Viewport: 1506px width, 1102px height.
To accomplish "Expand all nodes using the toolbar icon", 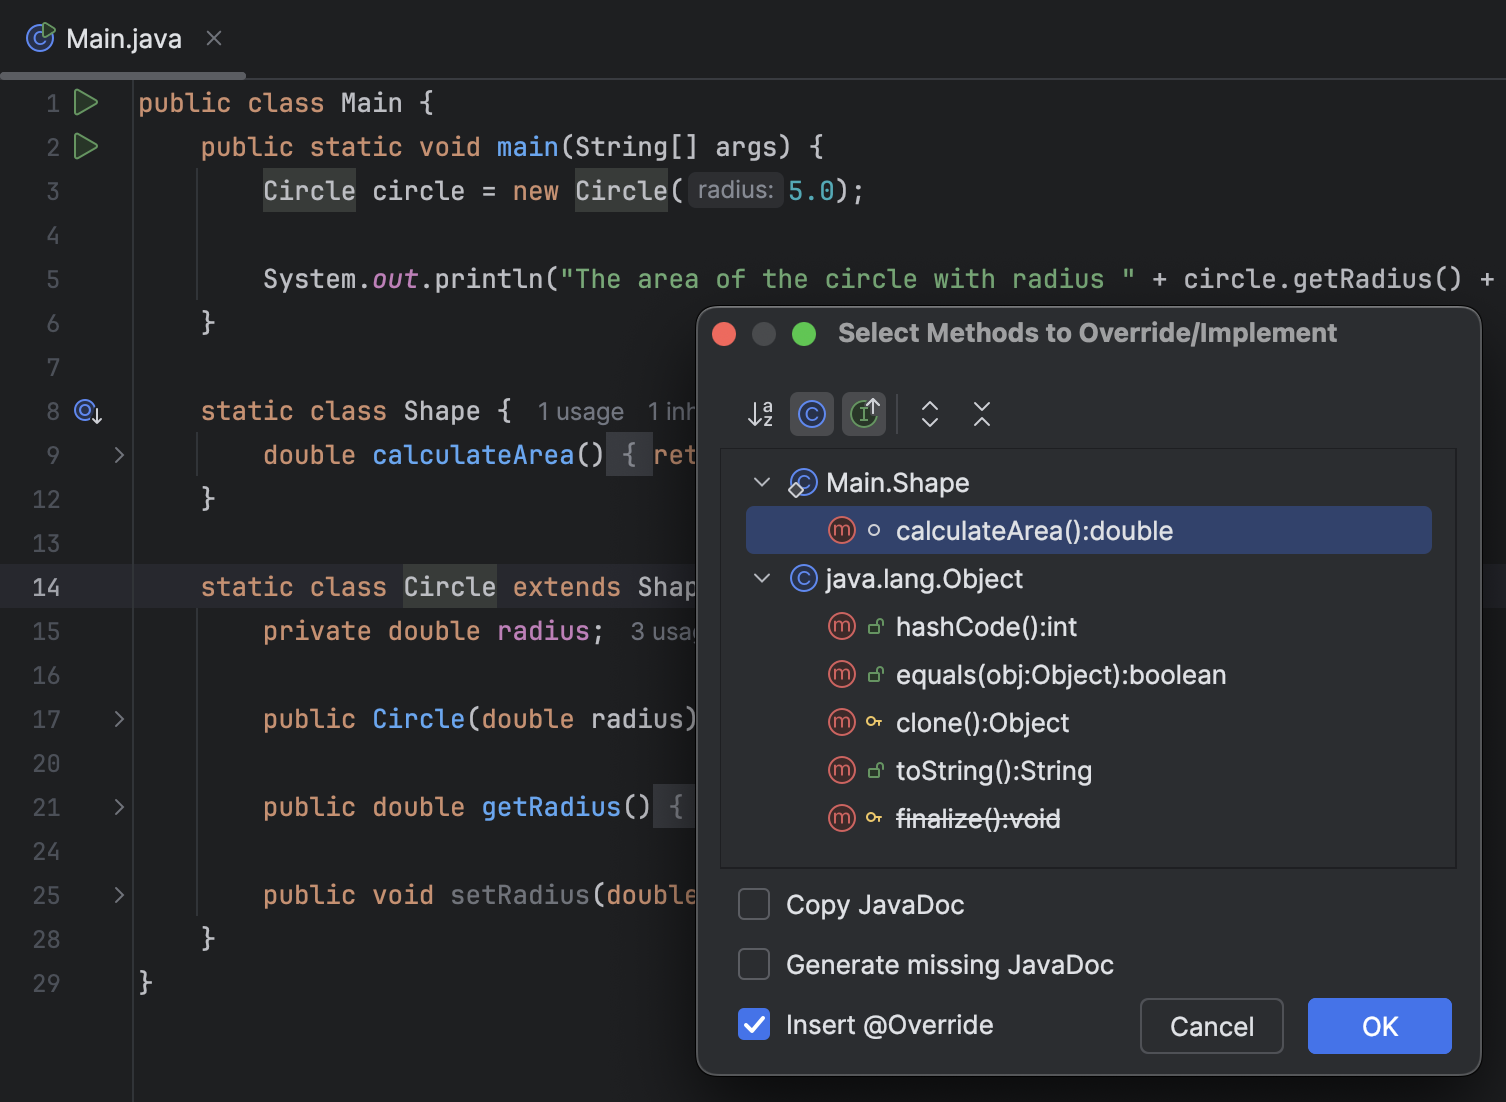I will pos(928,413).
